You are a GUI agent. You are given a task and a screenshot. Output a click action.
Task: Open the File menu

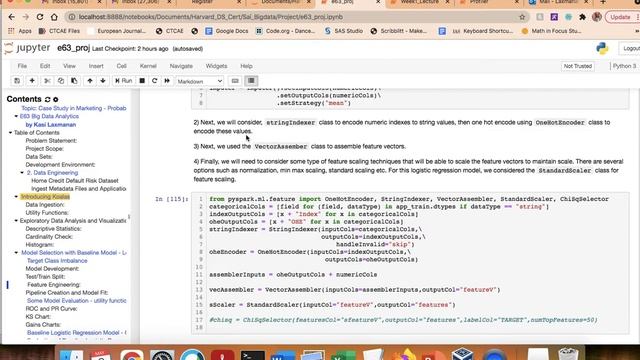[x=22, y=66]
